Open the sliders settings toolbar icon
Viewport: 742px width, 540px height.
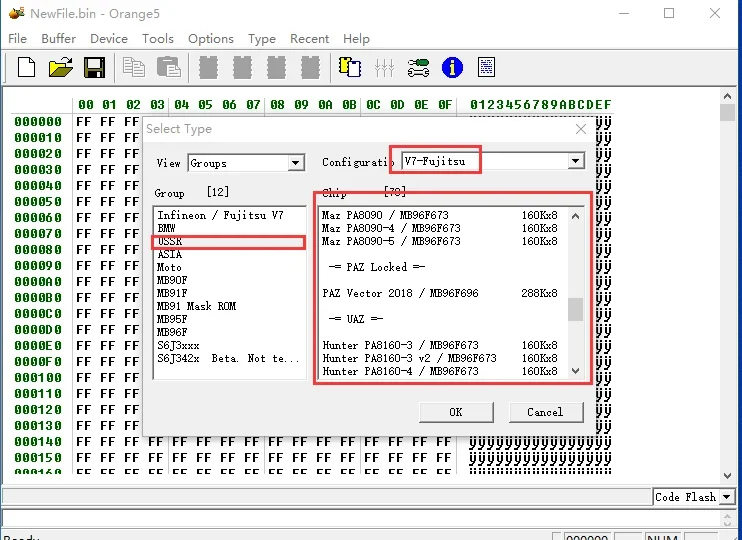pos(384,67)
